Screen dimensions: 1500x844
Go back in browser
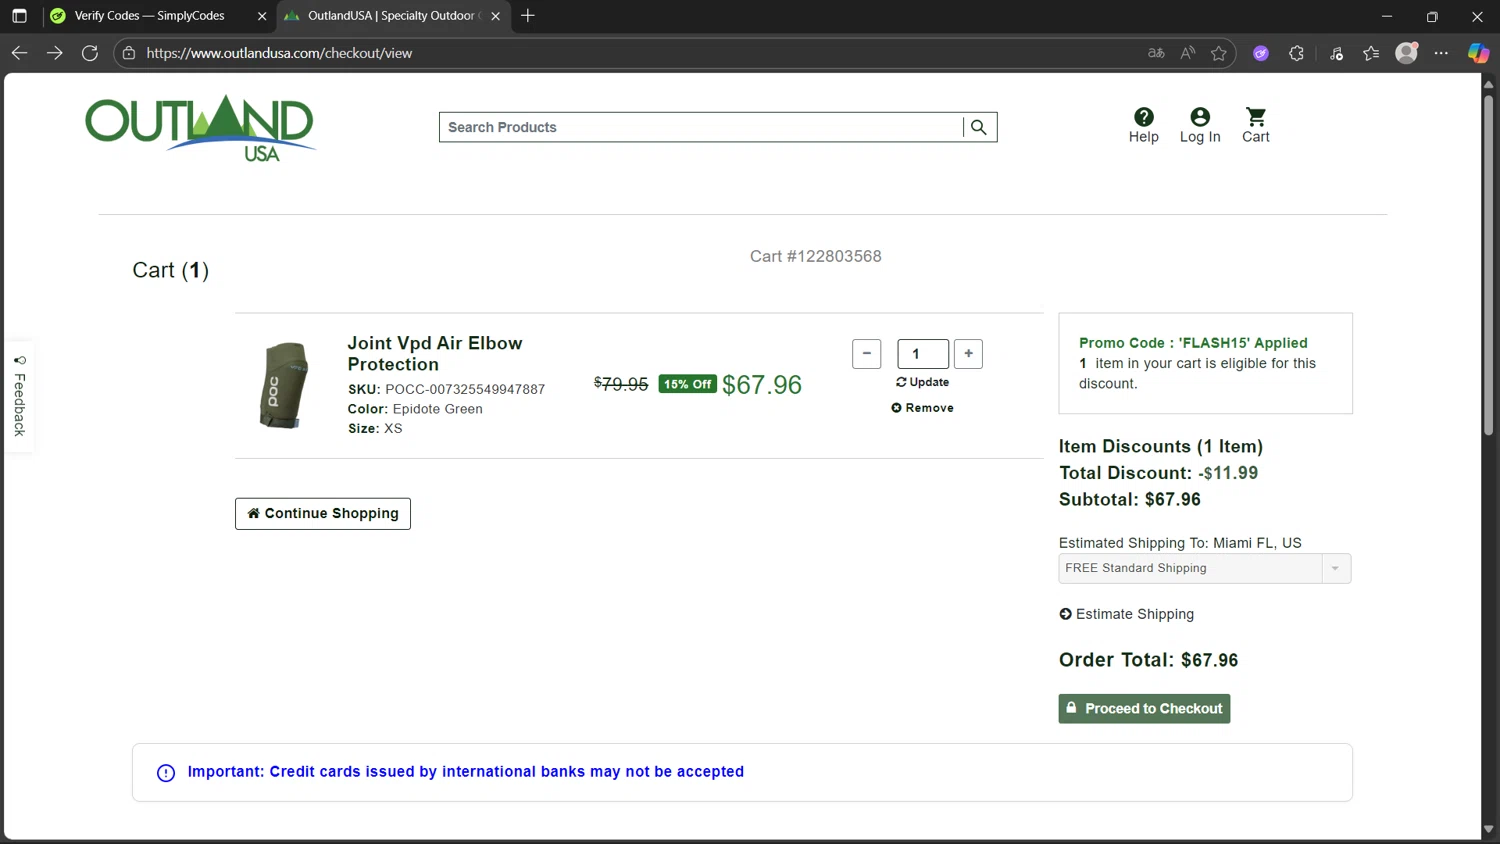(19, 53)
